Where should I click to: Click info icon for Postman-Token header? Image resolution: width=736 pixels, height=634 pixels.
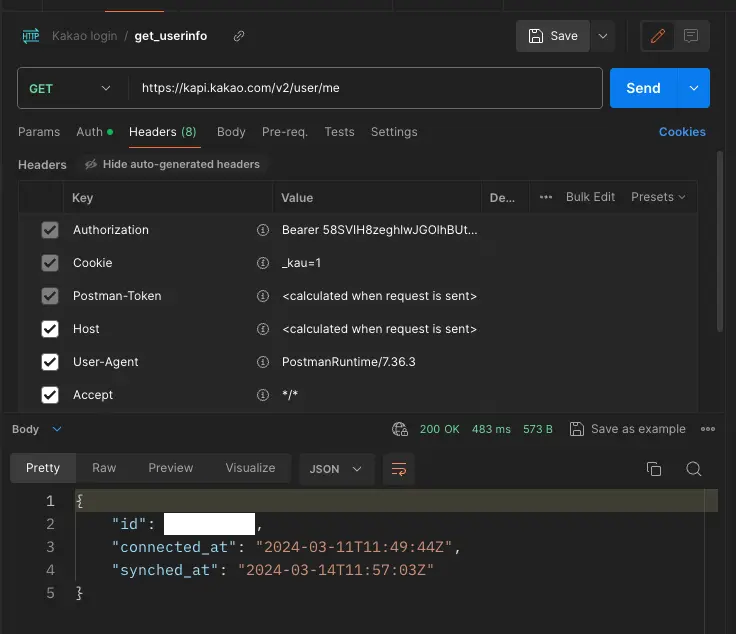pyautogui.click(x=263, y=296)
